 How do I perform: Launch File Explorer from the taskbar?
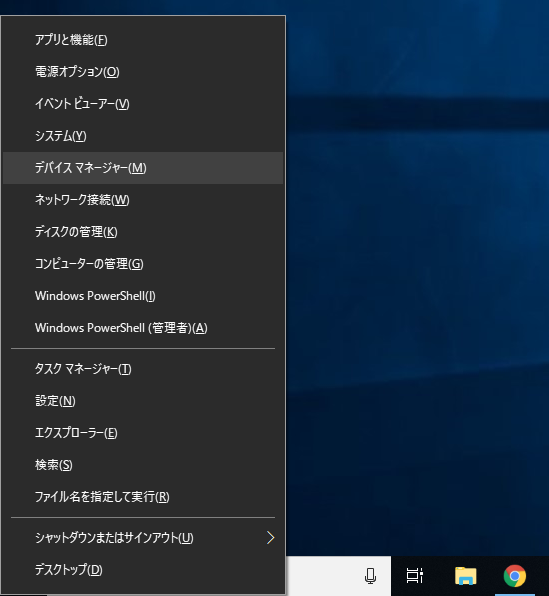465,575
